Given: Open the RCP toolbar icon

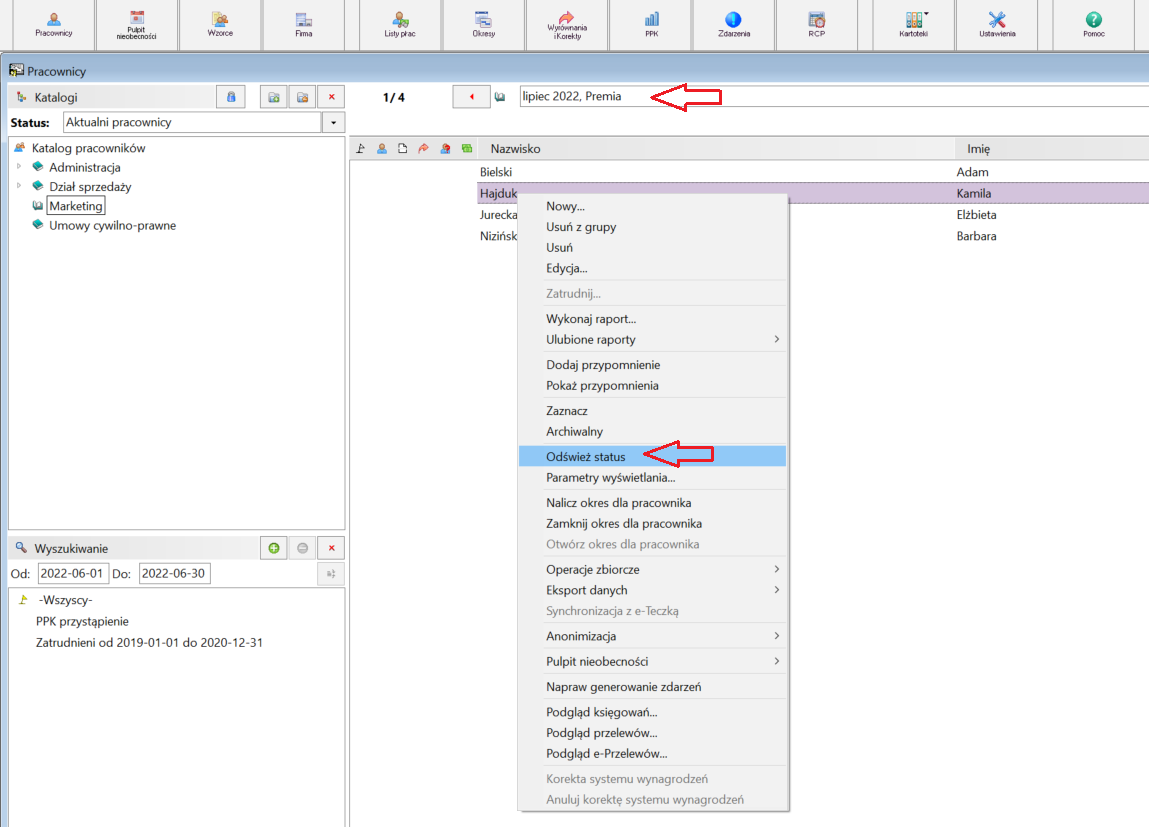Looking at the screenshot, I should click(816, 24).
